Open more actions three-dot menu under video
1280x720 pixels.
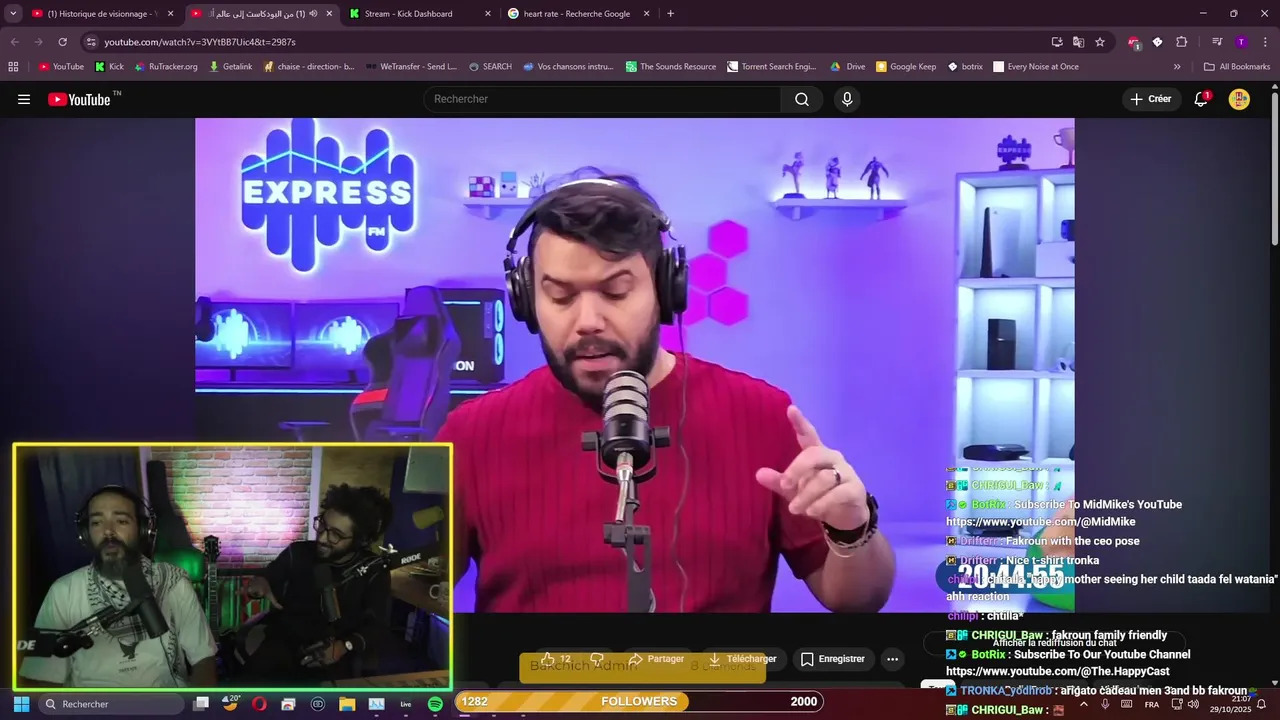click(x=892, y=659)
